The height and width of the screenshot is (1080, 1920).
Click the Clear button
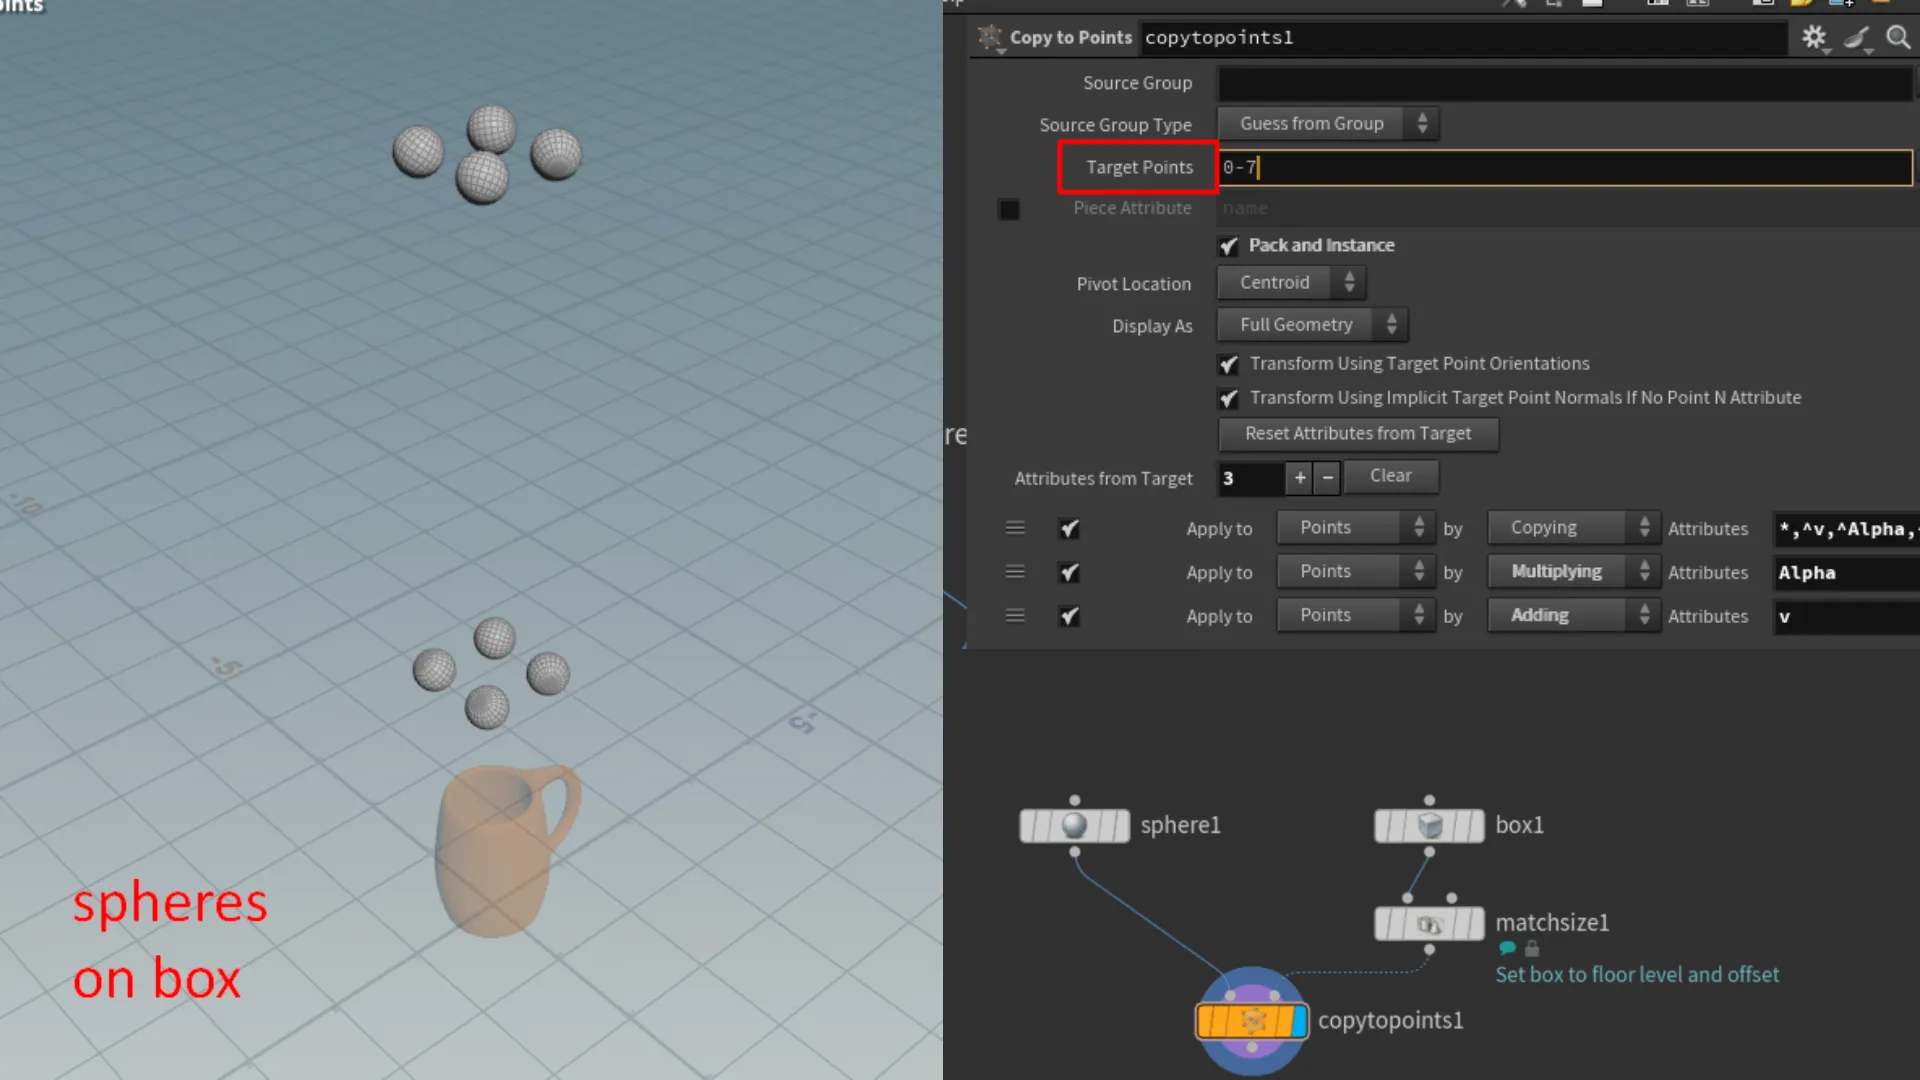coord(1391,477)
